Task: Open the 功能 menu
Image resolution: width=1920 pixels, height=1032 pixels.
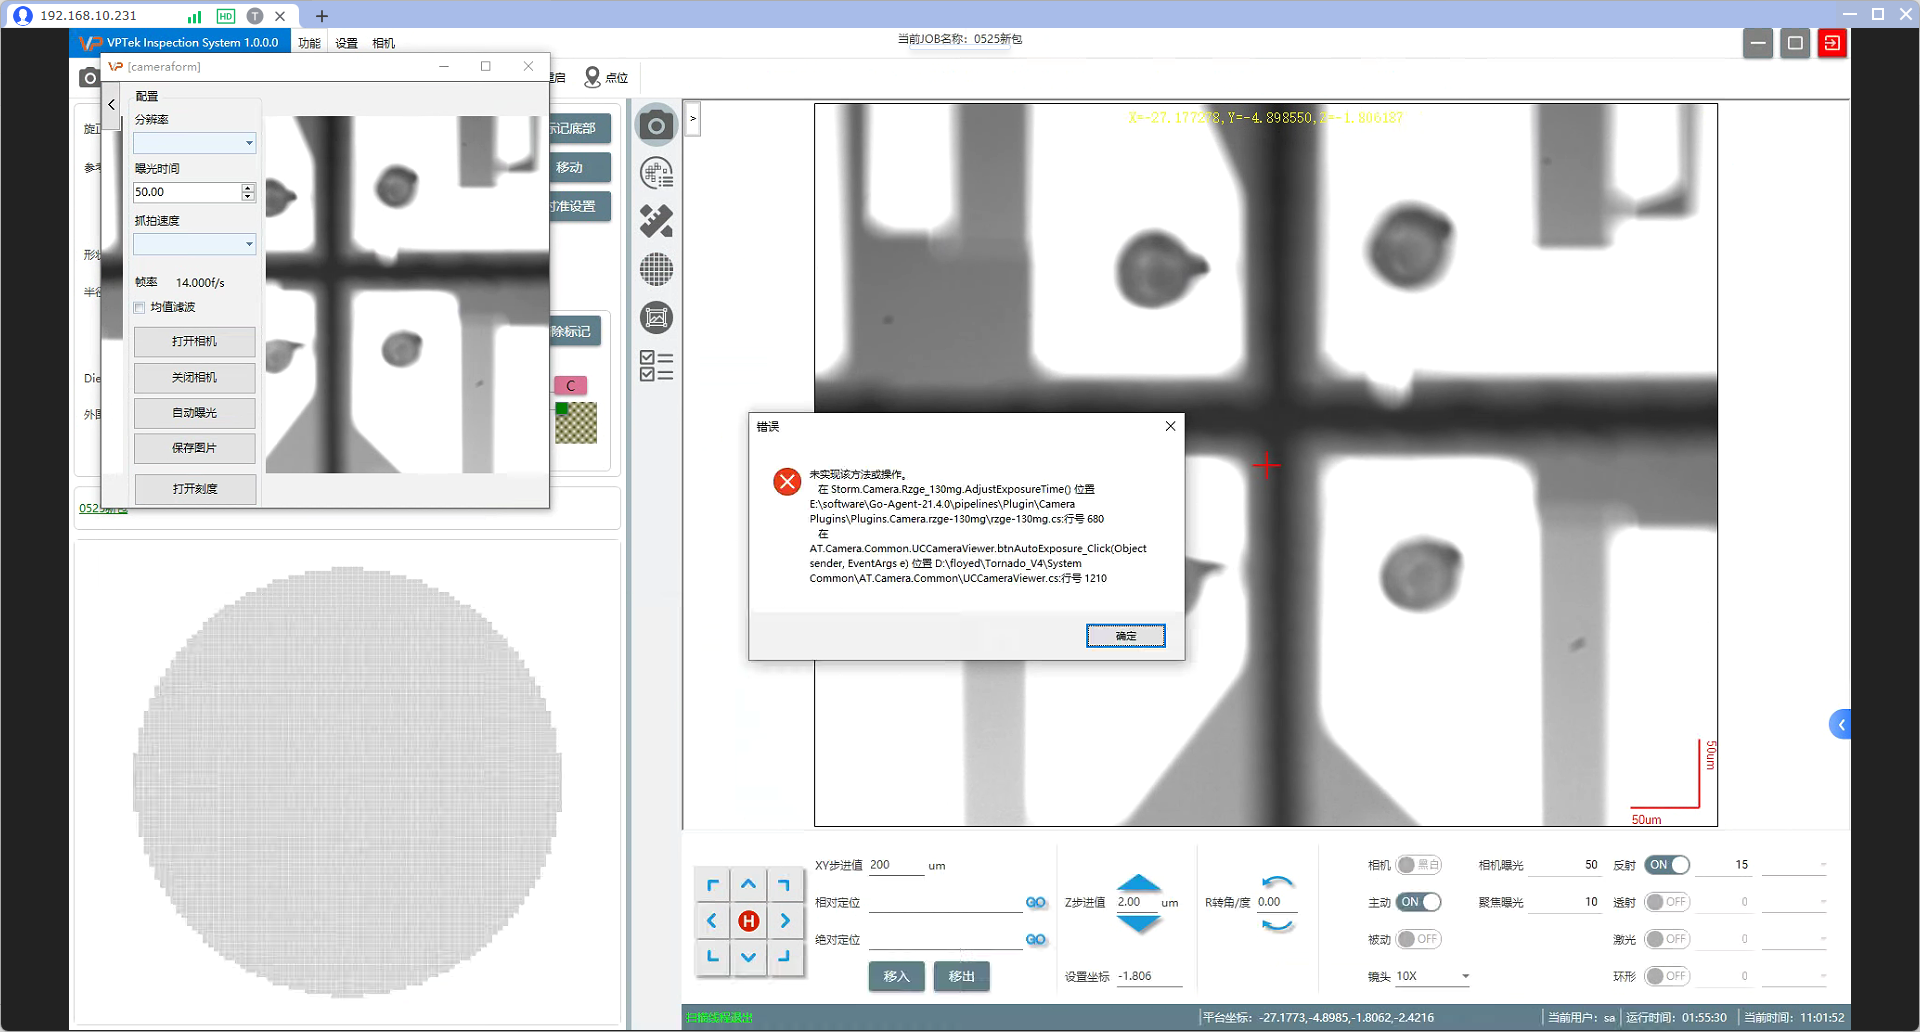Action: point(309,43)
